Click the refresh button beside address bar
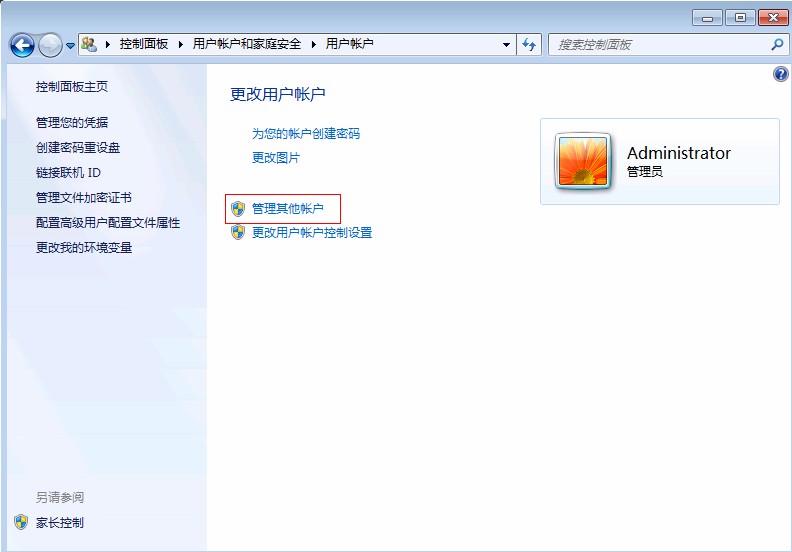This screenshot has width=792, height=552. pyautogui.click(x=529, y=45)
